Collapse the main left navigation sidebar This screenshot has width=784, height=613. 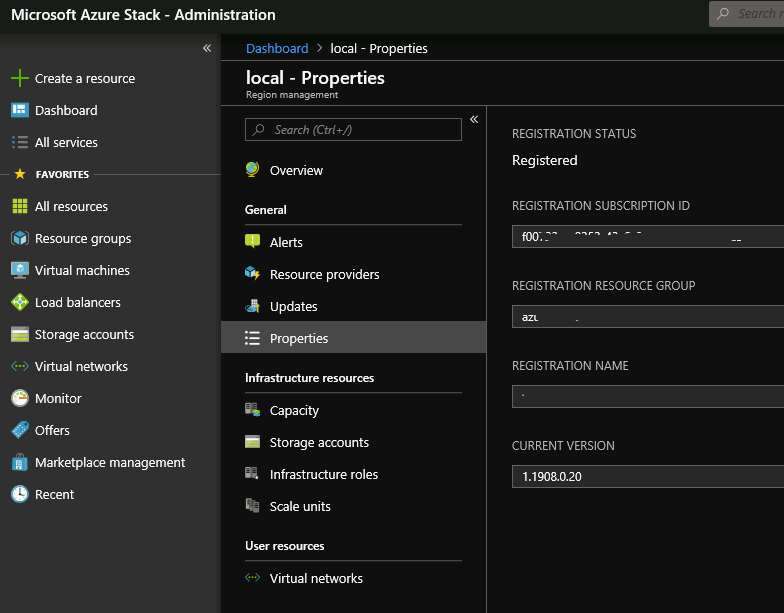pos(207,48)
